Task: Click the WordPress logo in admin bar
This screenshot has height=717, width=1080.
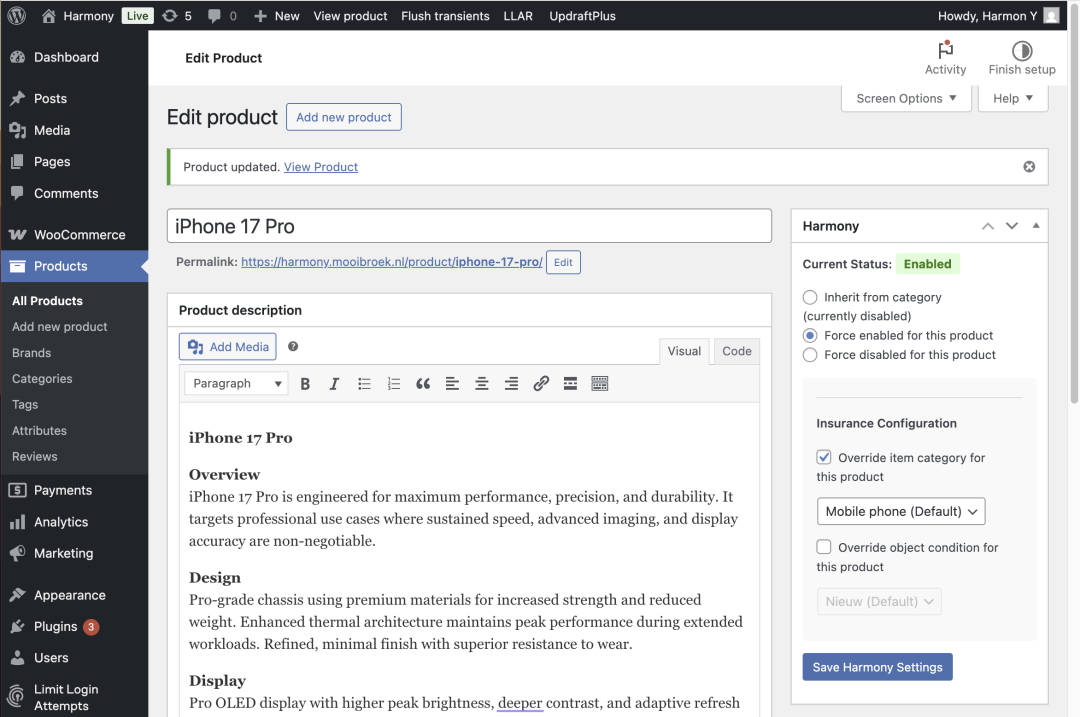Action: [17, 16]
